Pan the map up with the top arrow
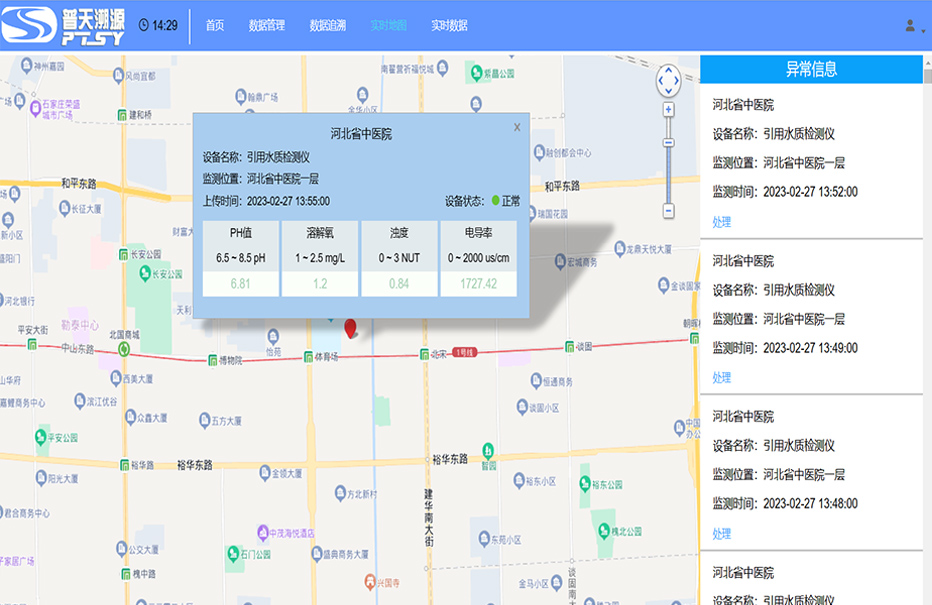The image size is (932, 605). (668, 71)
